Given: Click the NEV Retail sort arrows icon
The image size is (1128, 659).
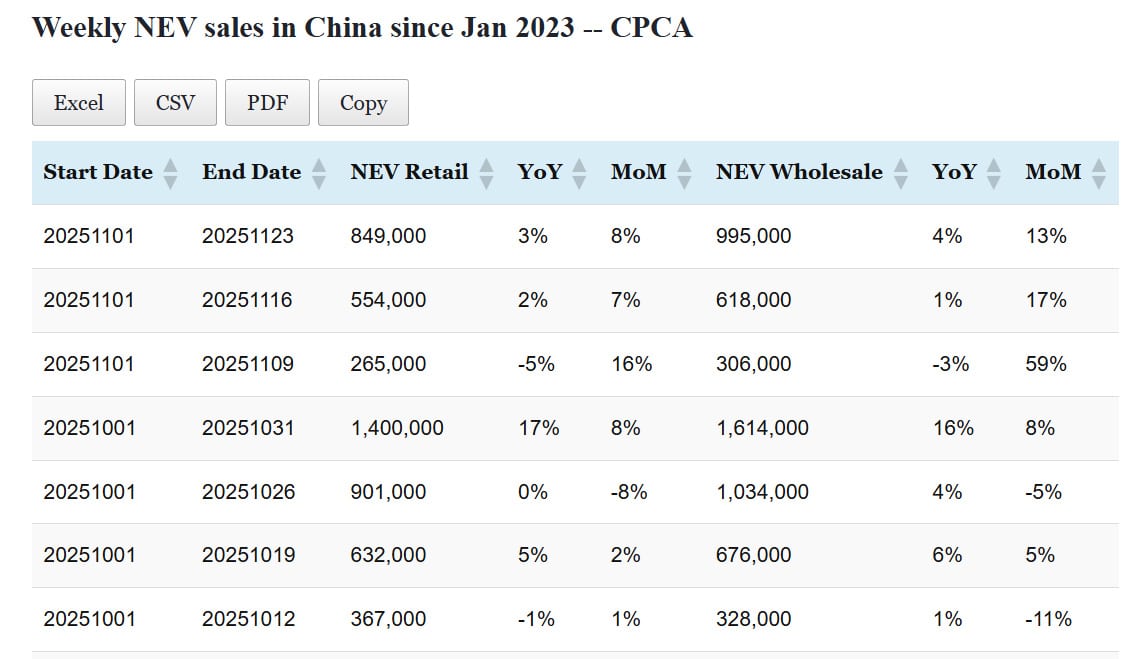Looking at the screenshot, I should pos(487,173).
